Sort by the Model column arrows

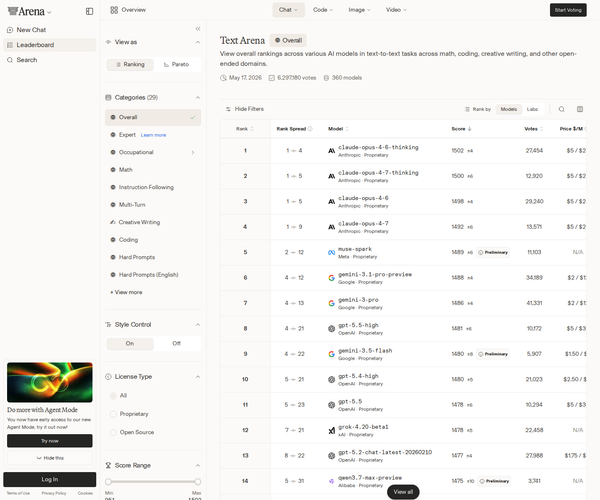347,129
